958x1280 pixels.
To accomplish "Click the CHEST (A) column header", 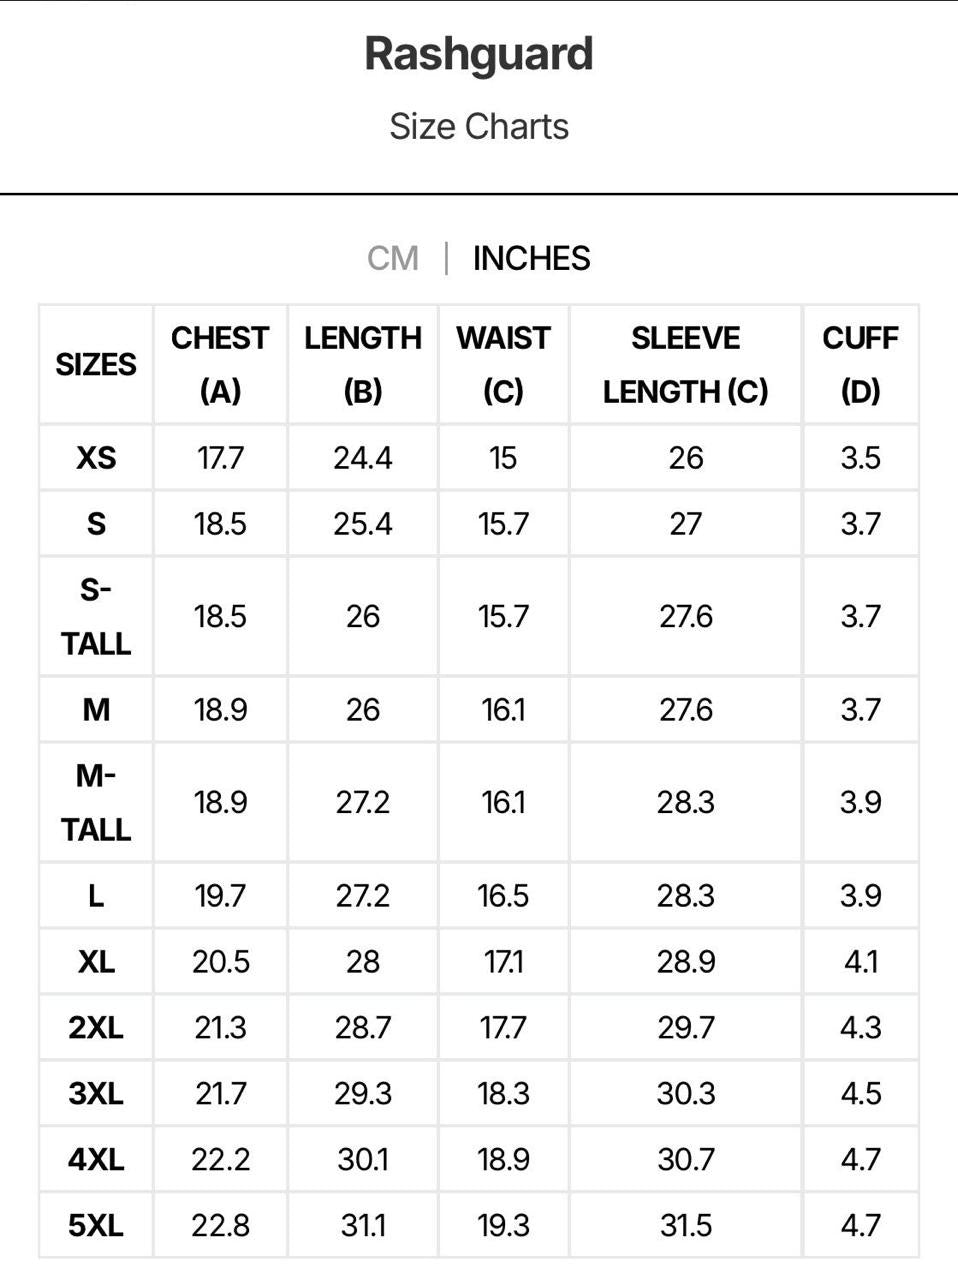I will 220,364.
